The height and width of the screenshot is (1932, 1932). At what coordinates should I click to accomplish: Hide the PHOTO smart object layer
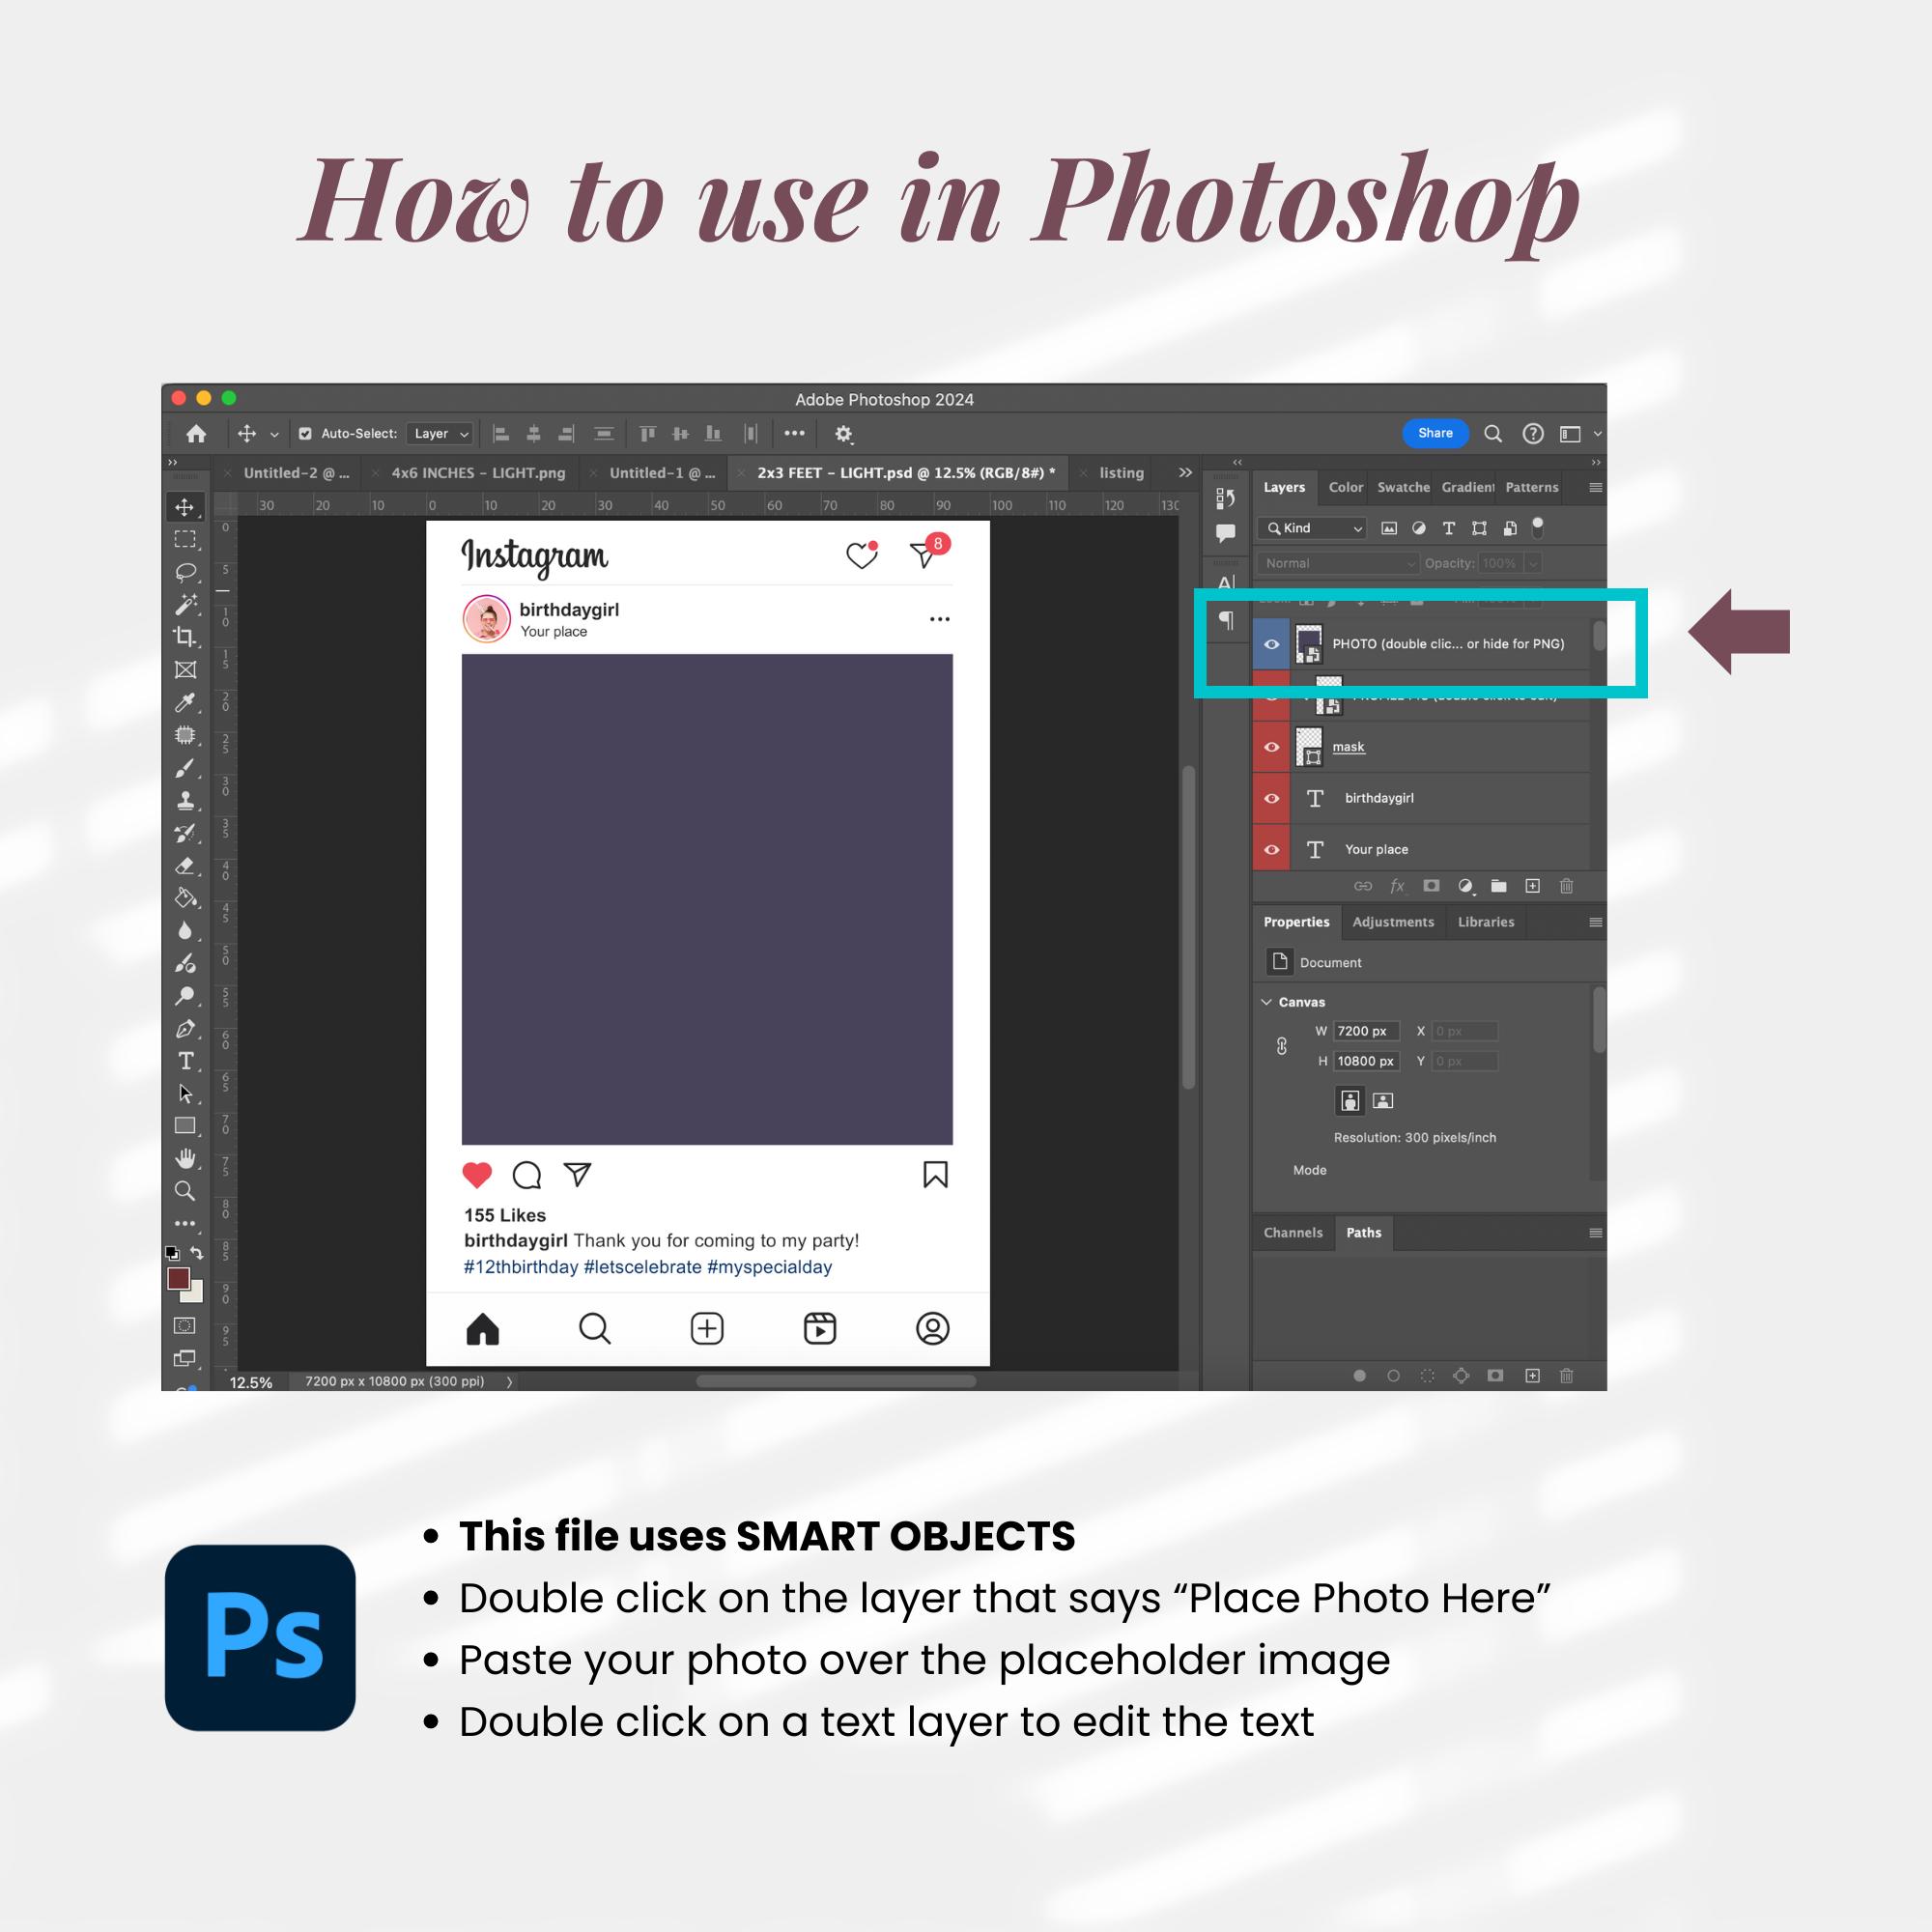(1271, 643)
